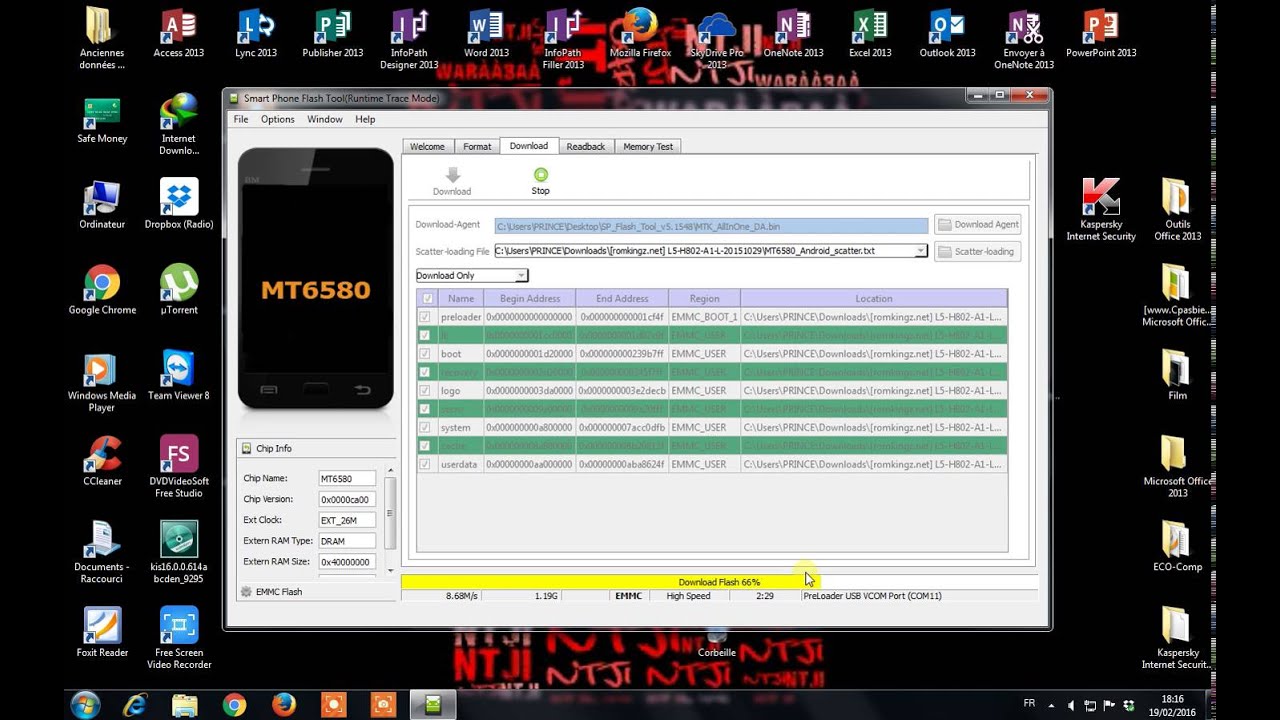Open µTorrent desktop shortcut
Screen dimensions: 1280x720
point(179,291)
